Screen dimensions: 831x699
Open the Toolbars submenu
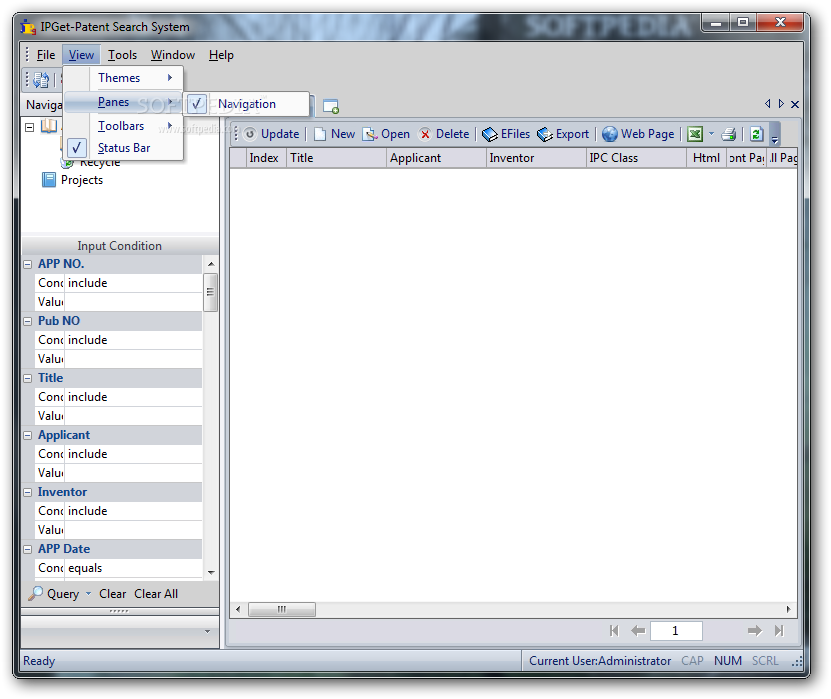coord(123,126)
